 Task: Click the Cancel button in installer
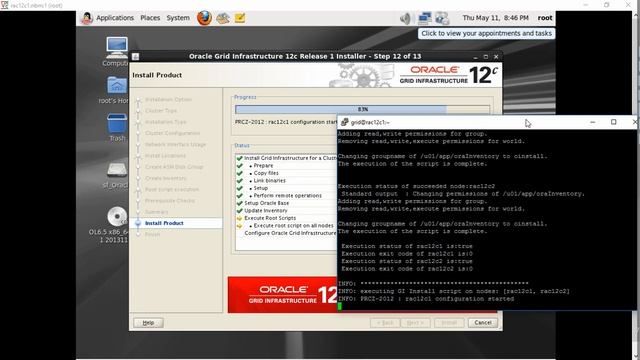(483, 322)
